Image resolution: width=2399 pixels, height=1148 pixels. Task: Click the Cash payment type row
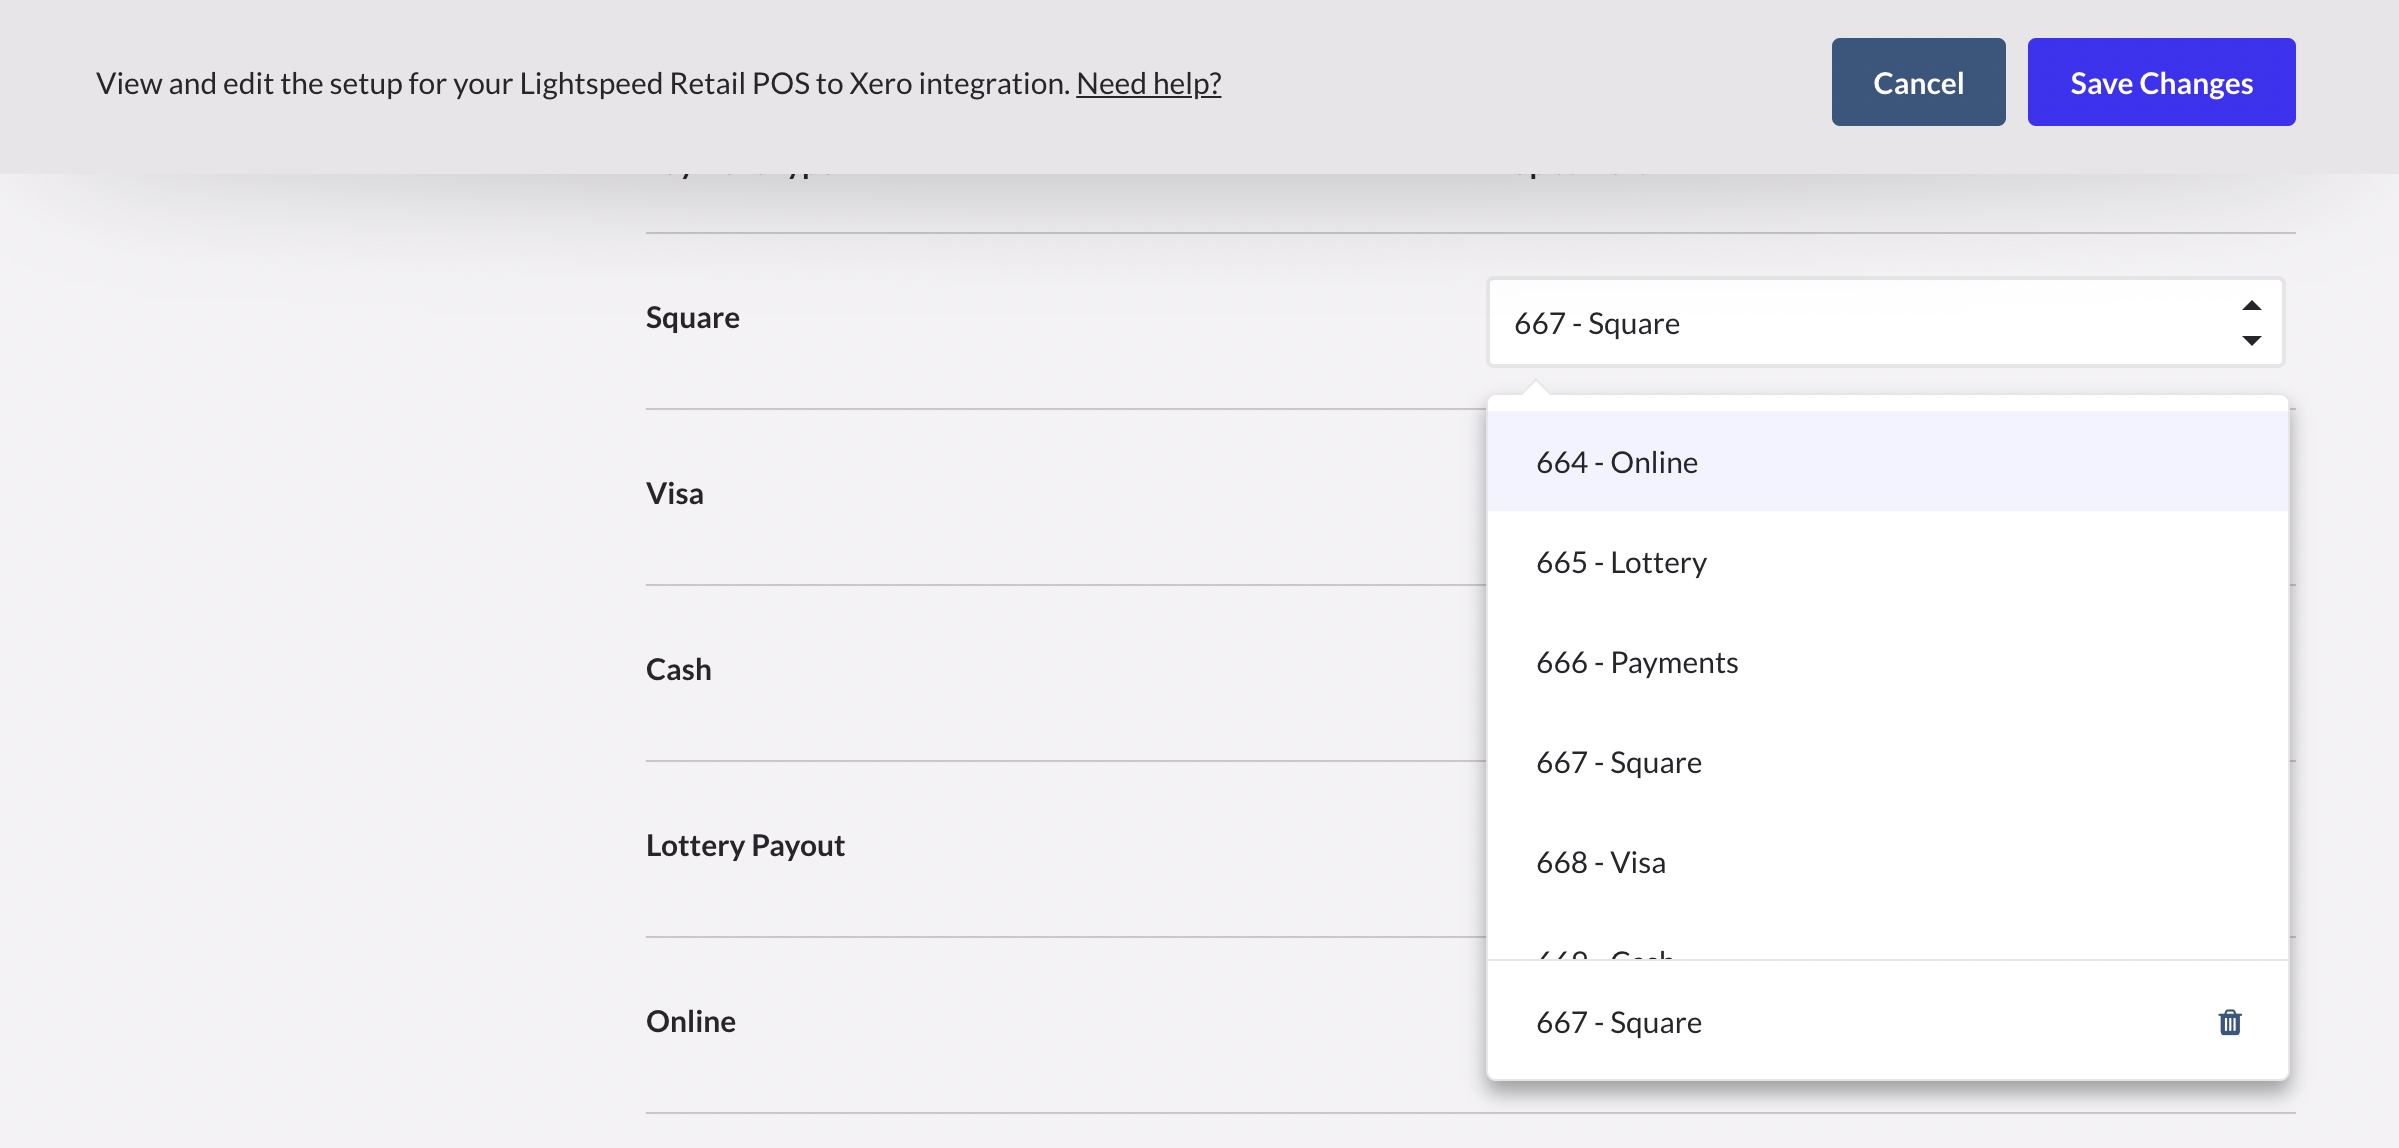678,668
